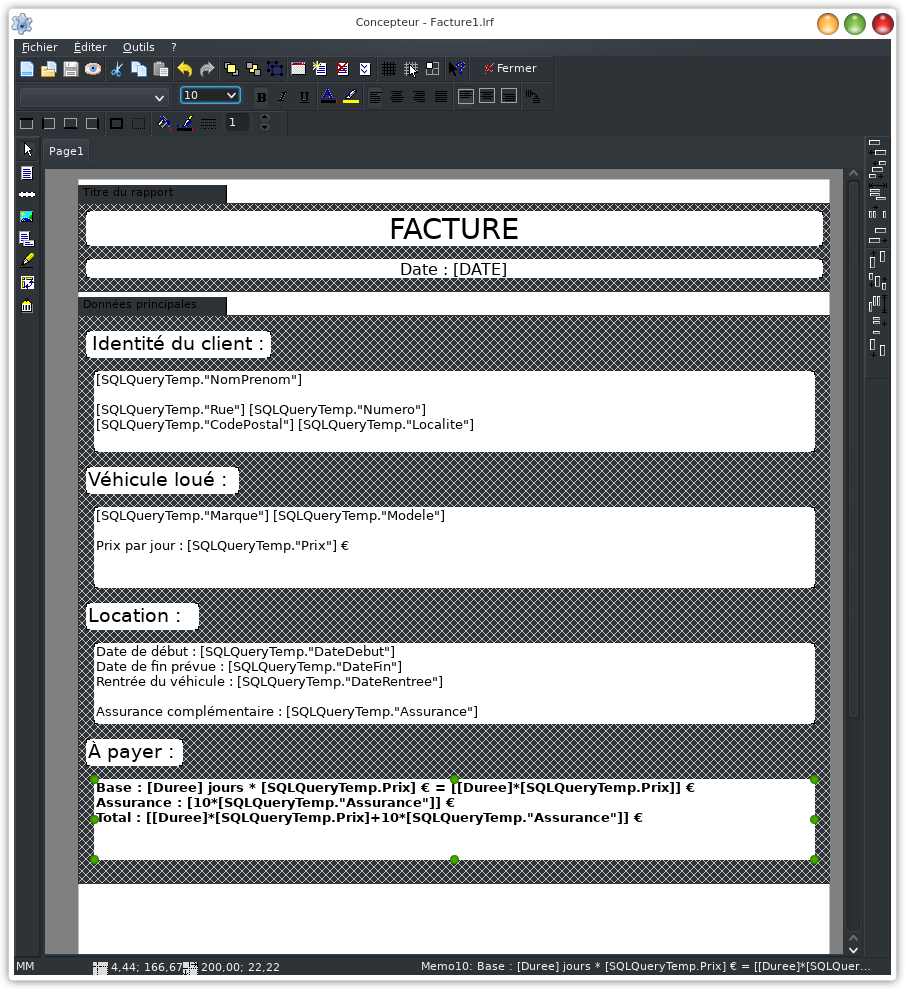Open the Fichier menu
The width and height of the screenshot is (905, 989).
pyautogui.click(x=40, y=47)
